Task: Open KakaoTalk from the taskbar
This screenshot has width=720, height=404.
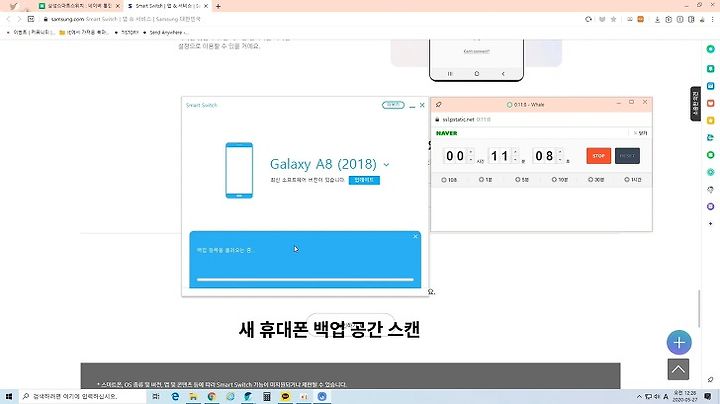Action: coord(285,396)
